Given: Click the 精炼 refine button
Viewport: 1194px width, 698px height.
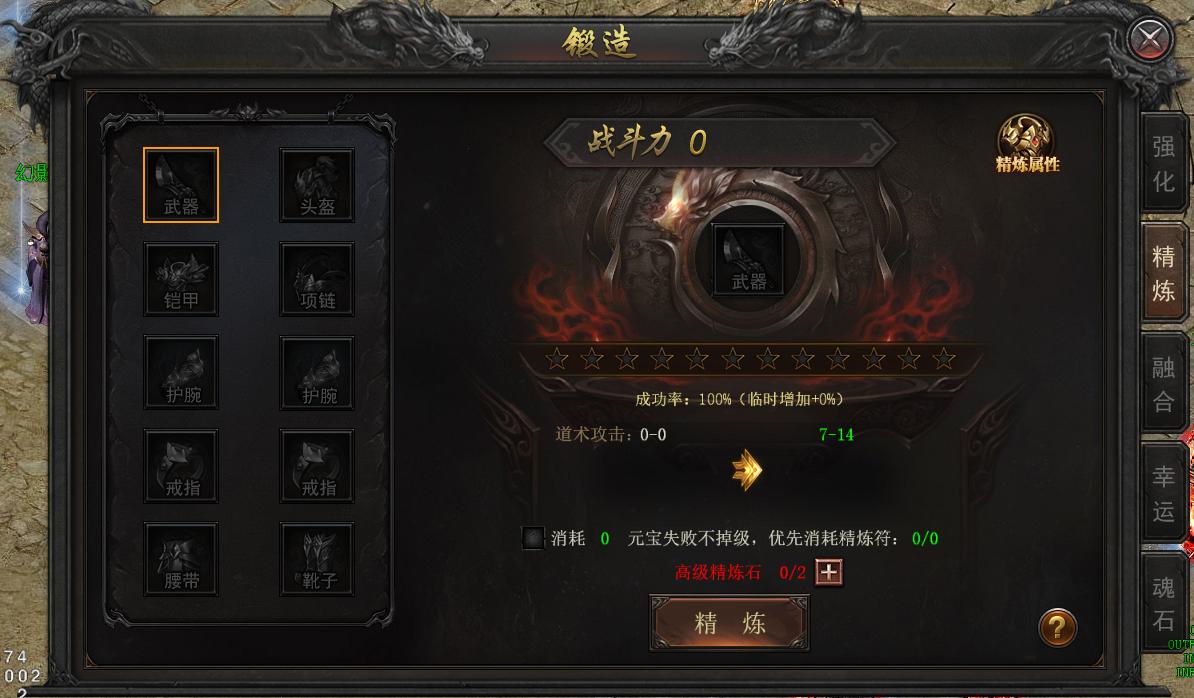Looking at the screenshot, I should coord(729,623).
